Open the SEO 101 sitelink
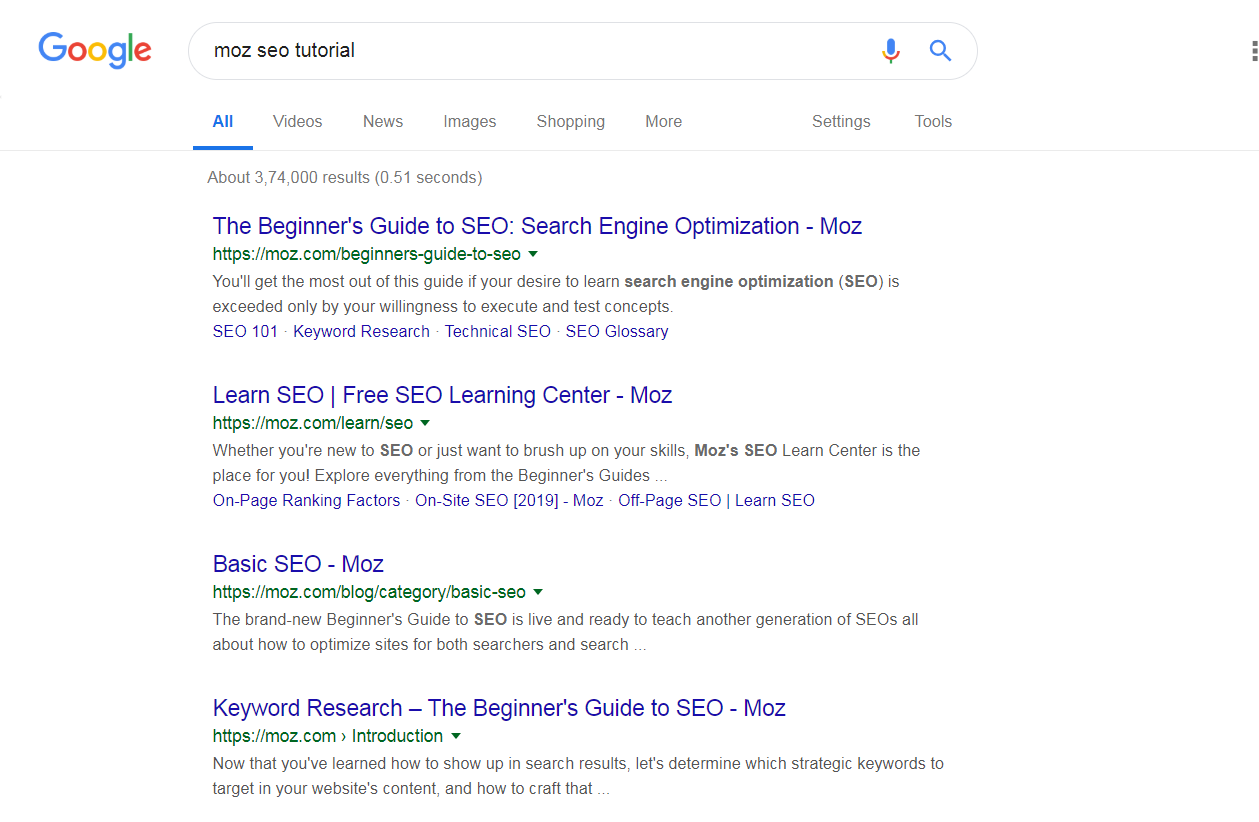The image size is (1259, 822). [x=245, y=331]
